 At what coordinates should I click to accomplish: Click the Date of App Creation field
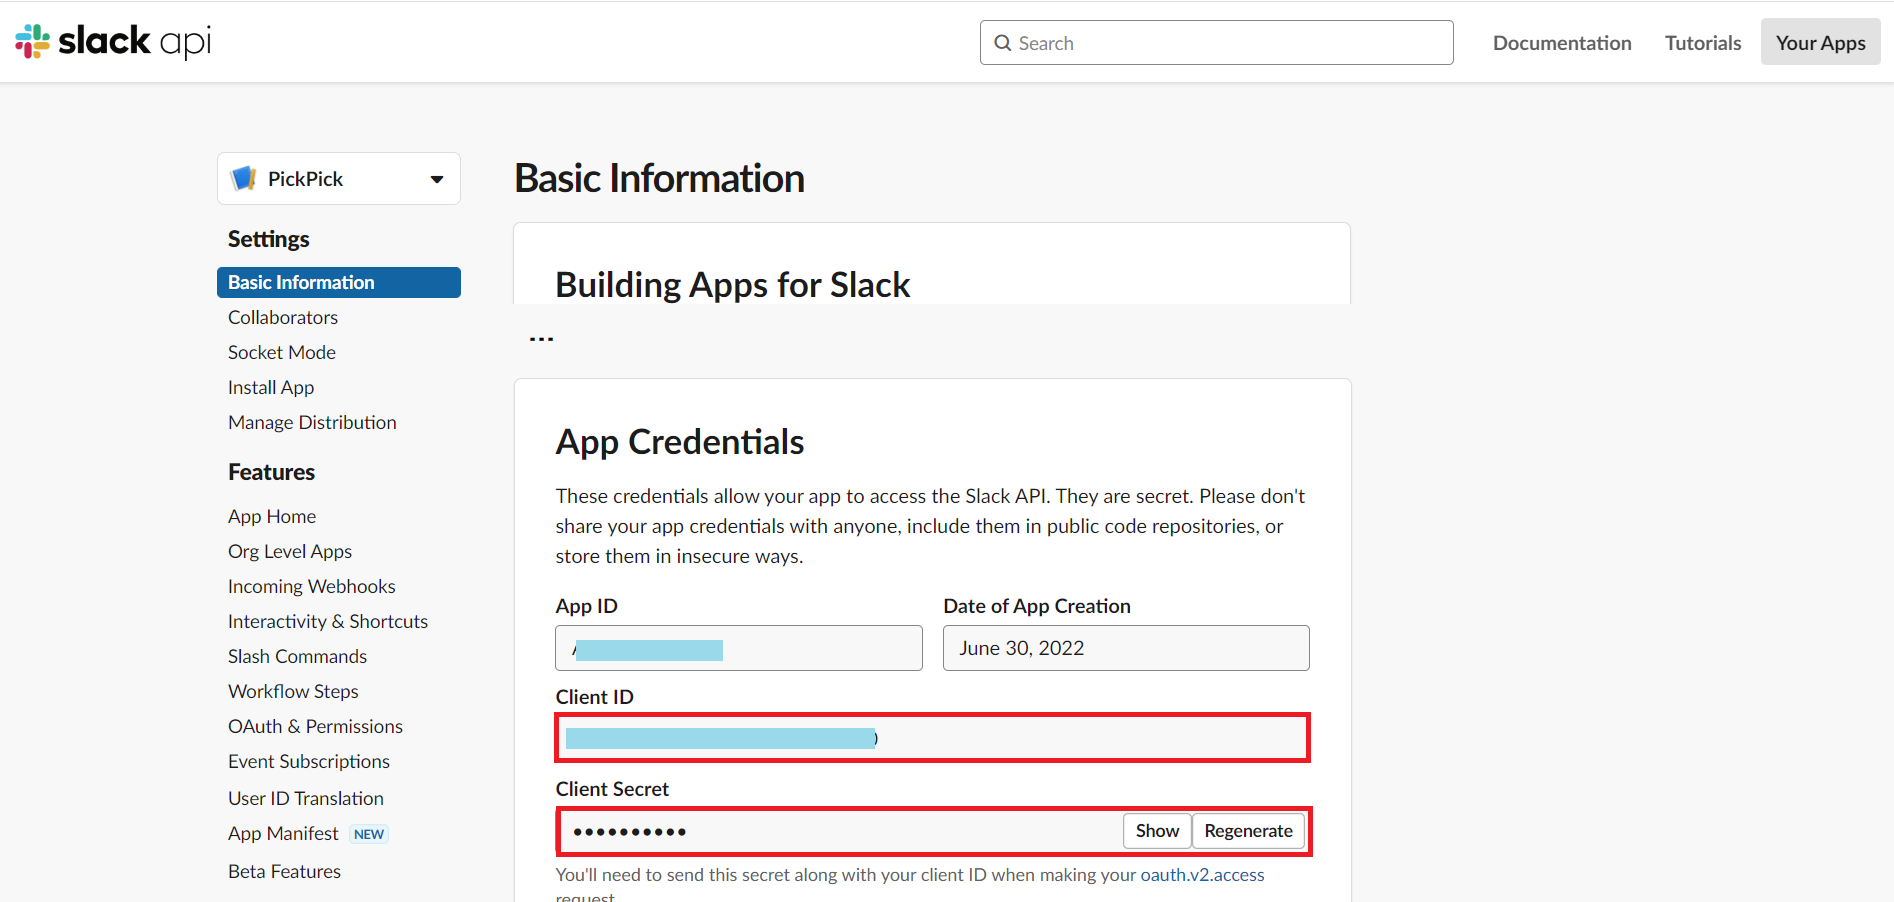click(x=1126, y=648)
